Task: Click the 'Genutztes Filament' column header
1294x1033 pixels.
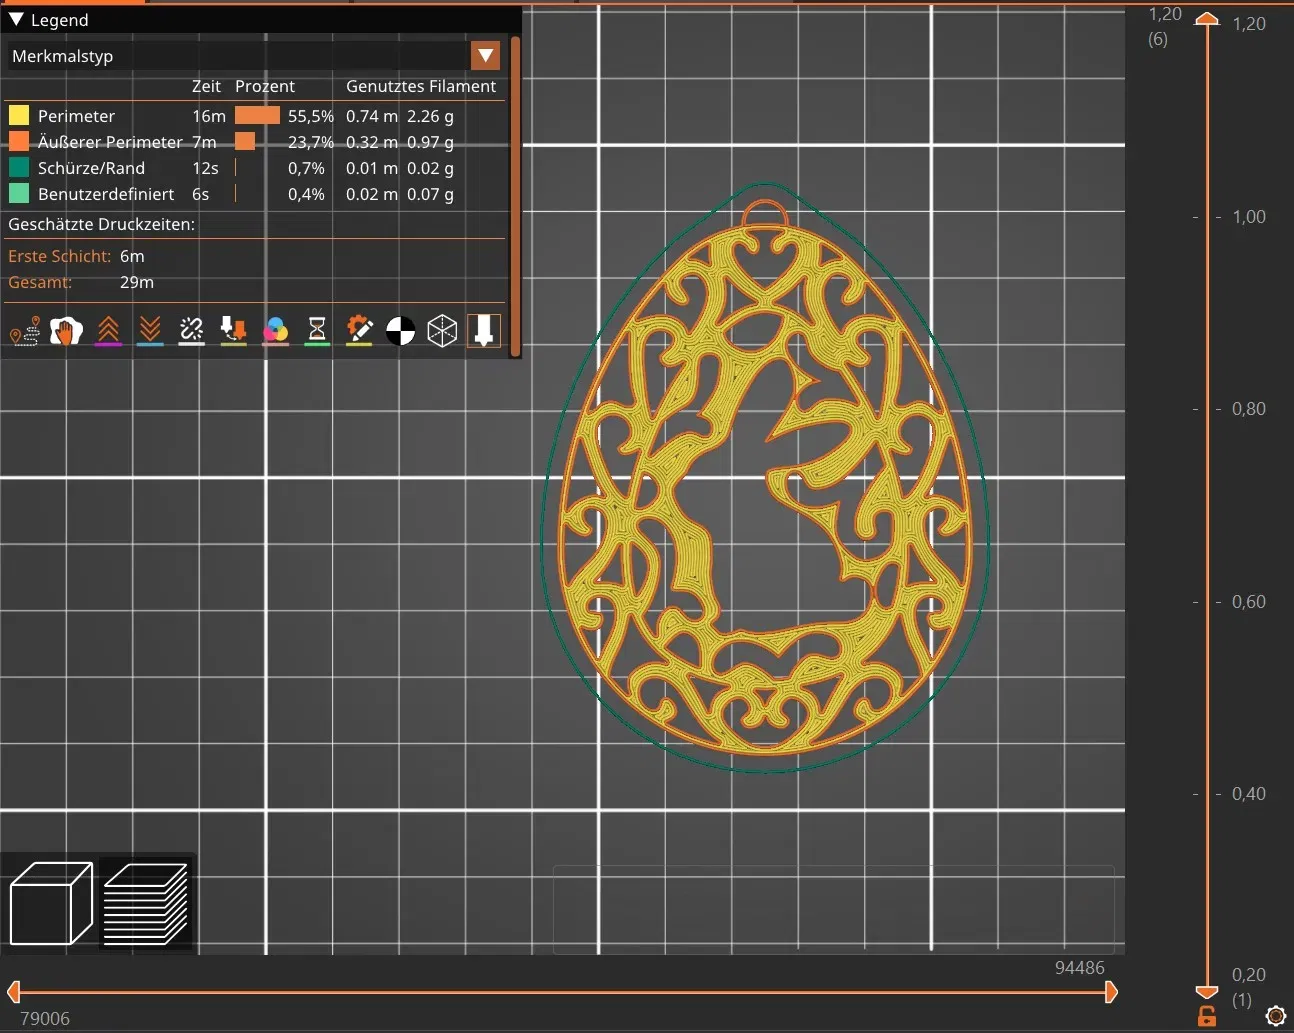Action: point(421,86)
